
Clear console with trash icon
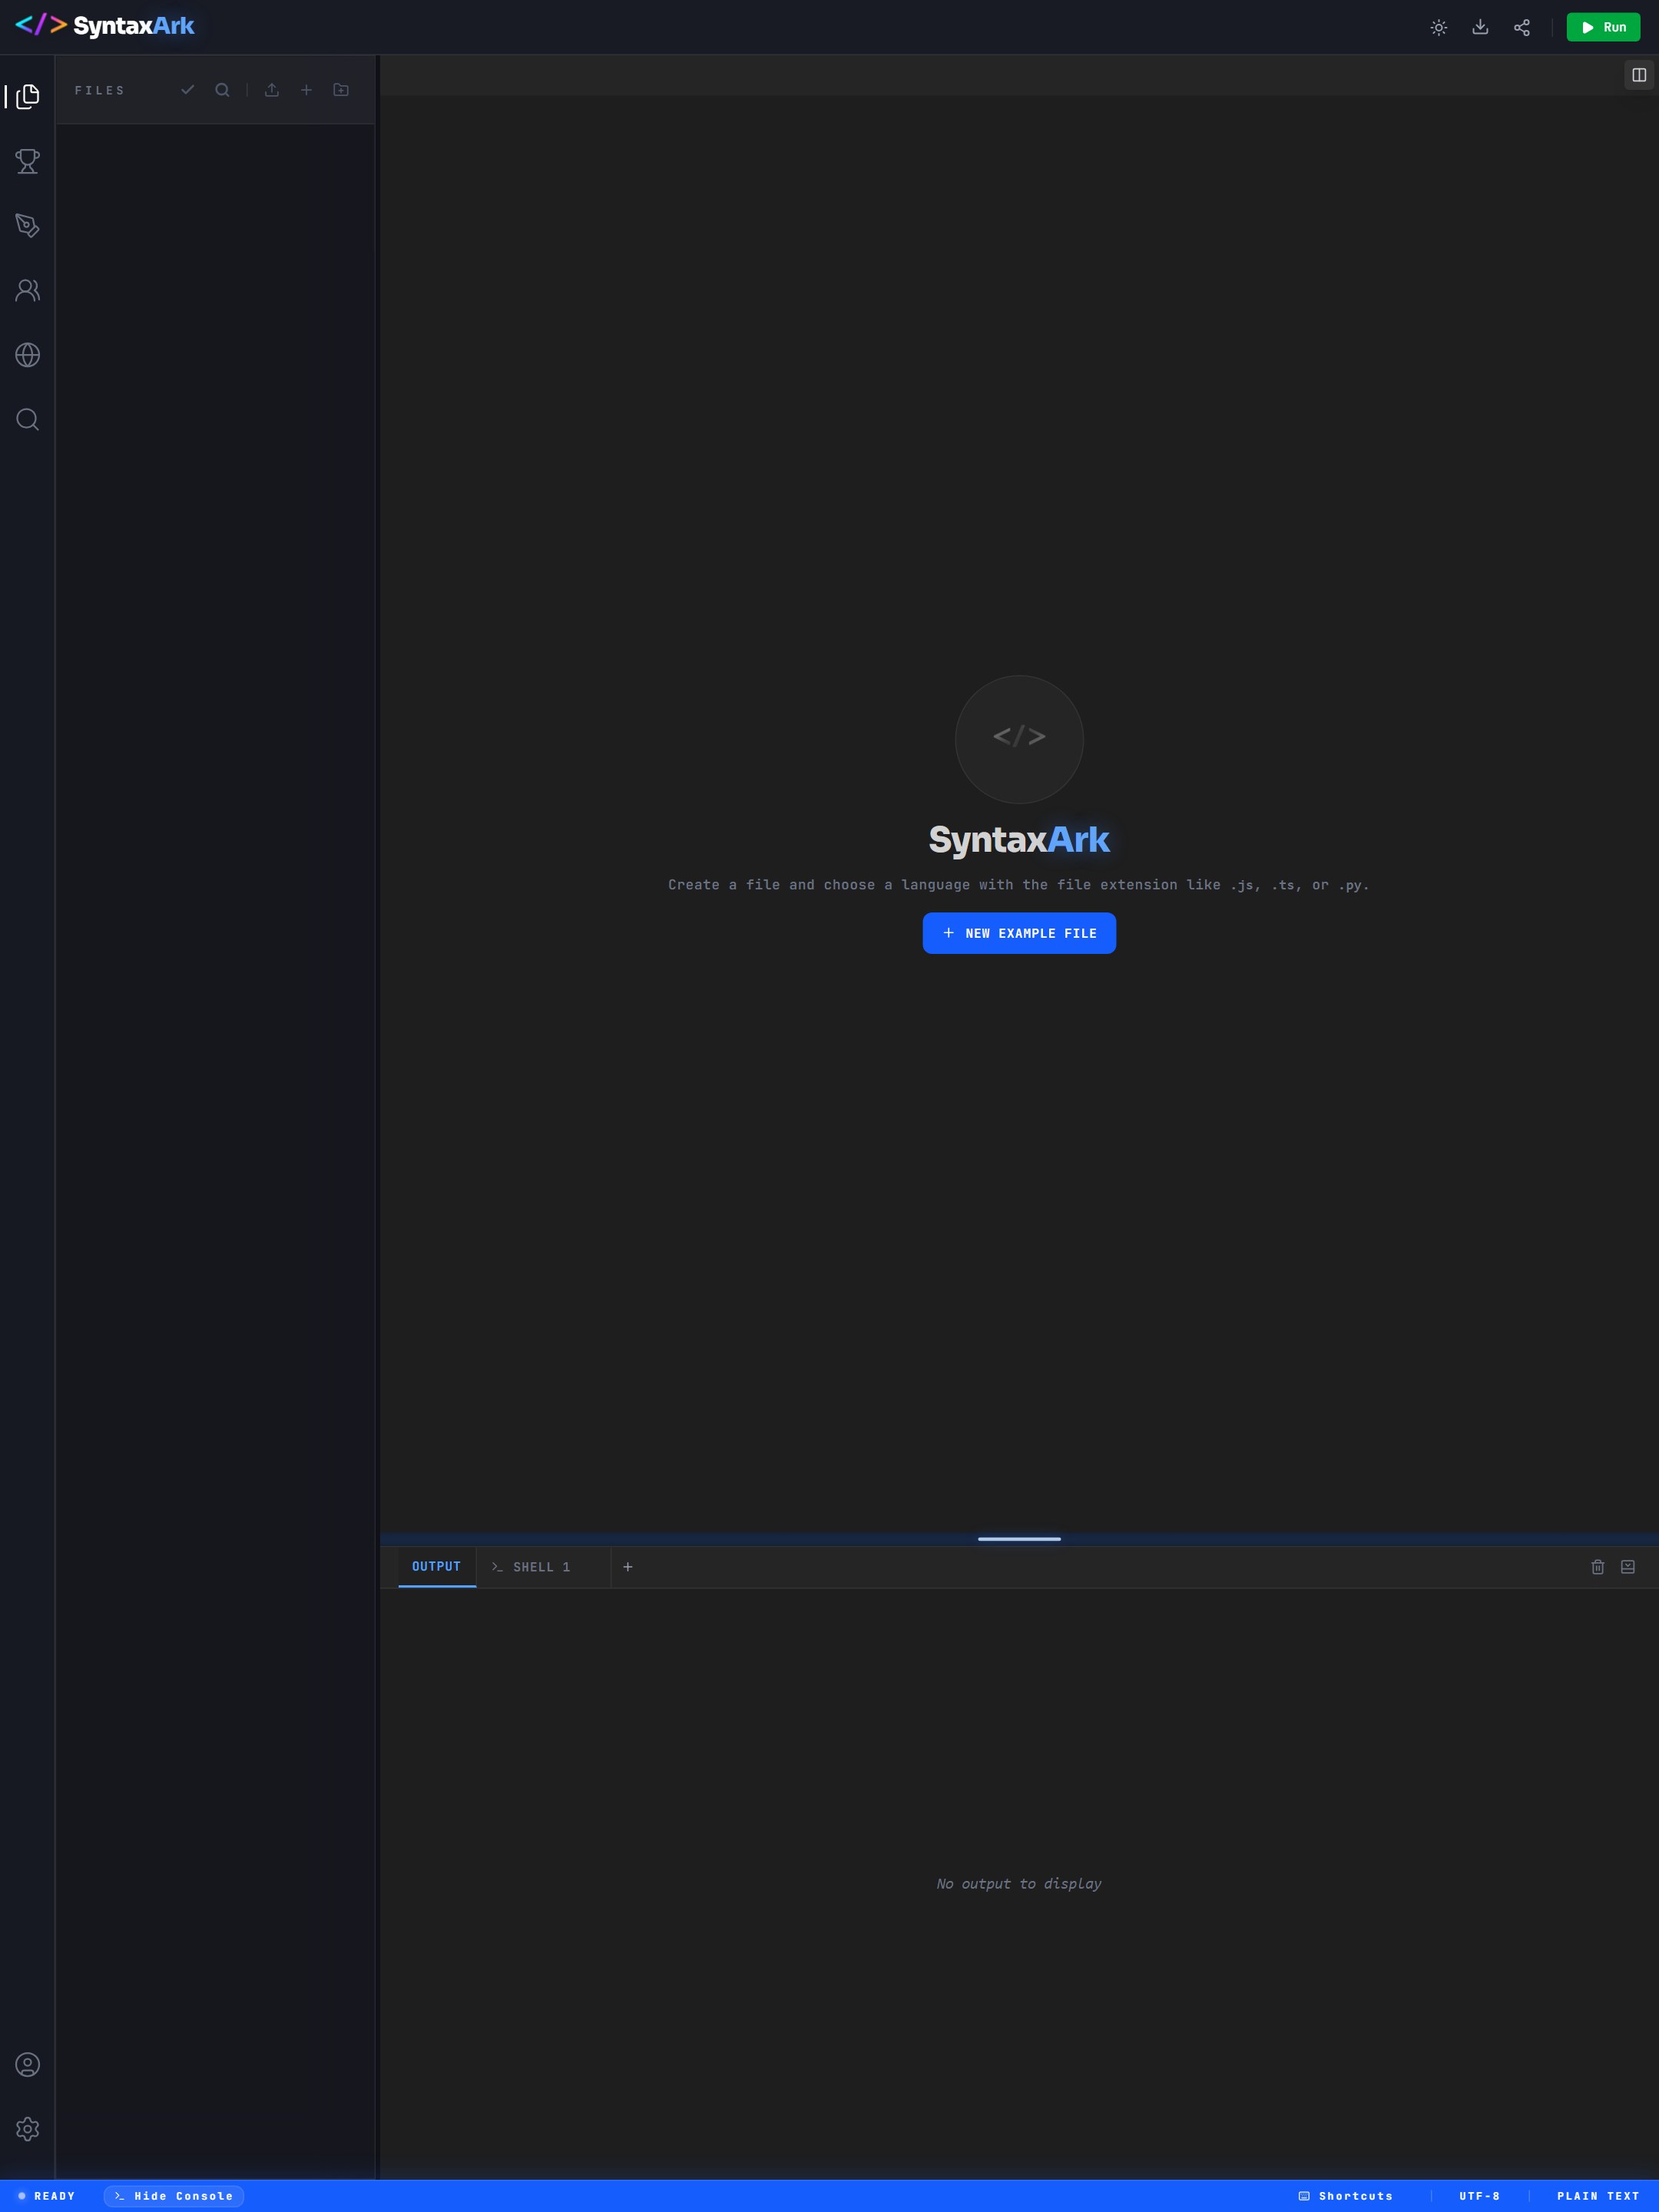(x=1598, y=1567)
